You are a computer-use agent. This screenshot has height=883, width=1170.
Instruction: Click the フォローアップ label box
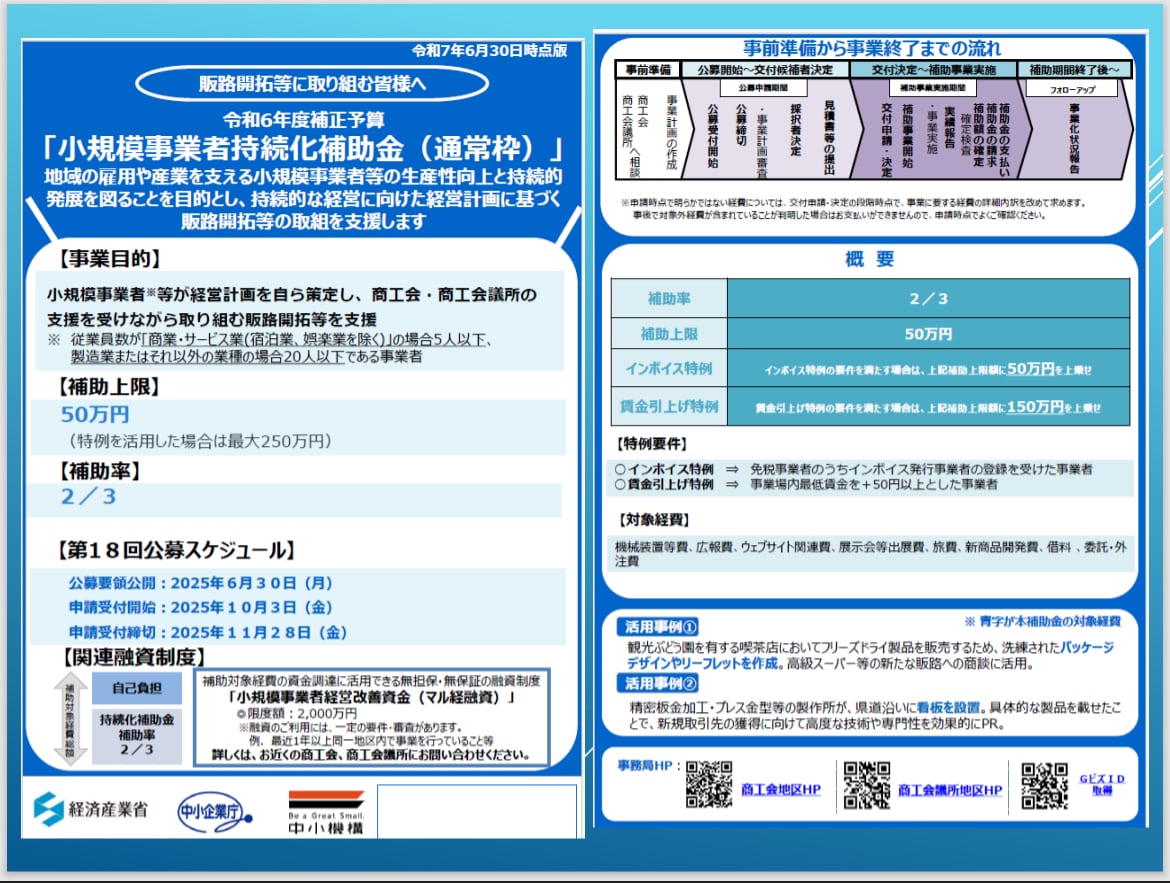[x=1072, y=89]
